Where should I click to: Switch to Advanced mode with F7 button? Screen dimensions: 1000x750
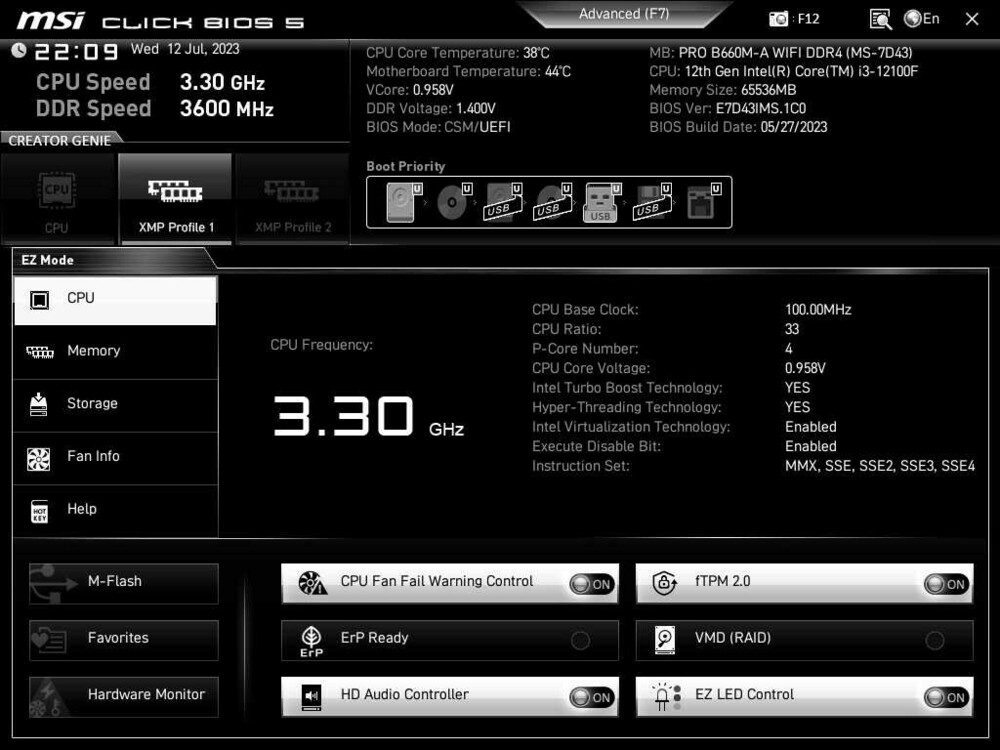tap(624, 13)
